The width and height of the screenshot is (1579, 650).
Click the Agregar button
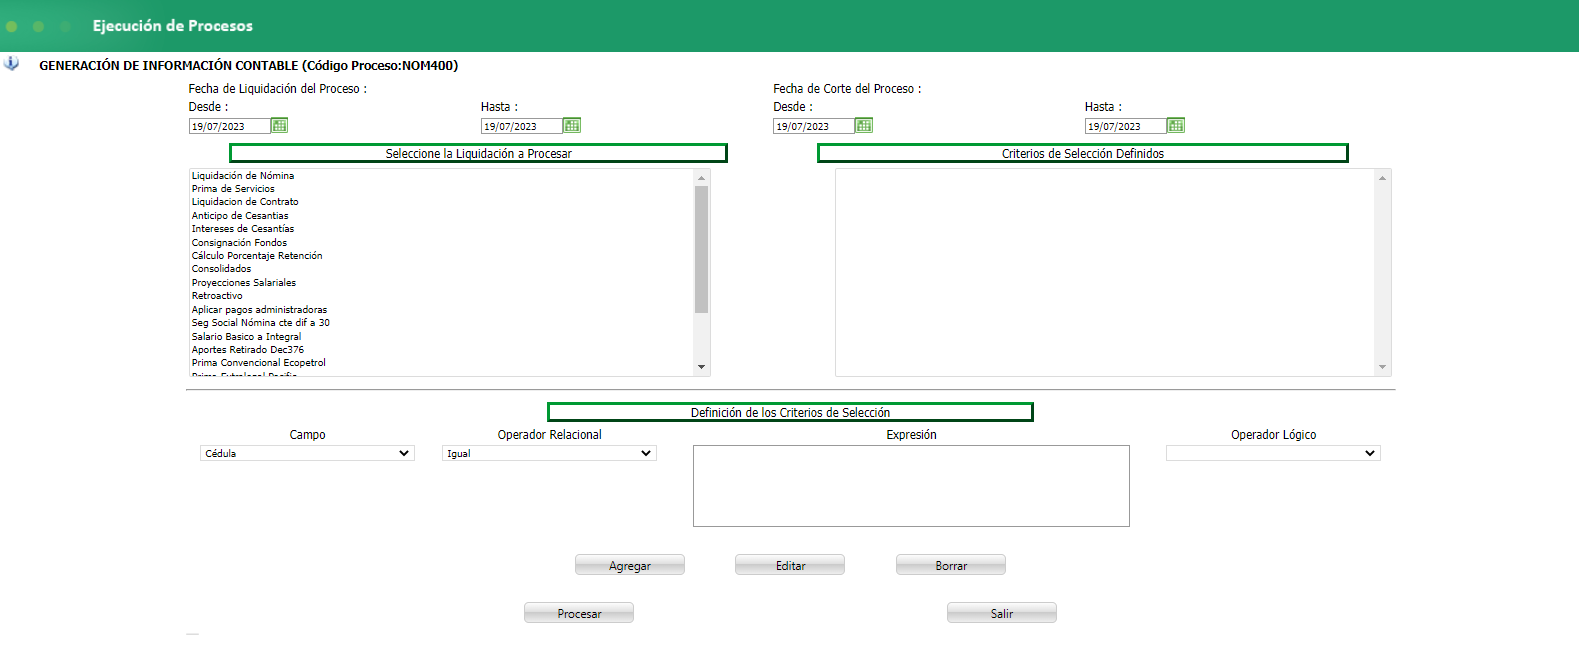pyautogui.click(x=630, y=565)
